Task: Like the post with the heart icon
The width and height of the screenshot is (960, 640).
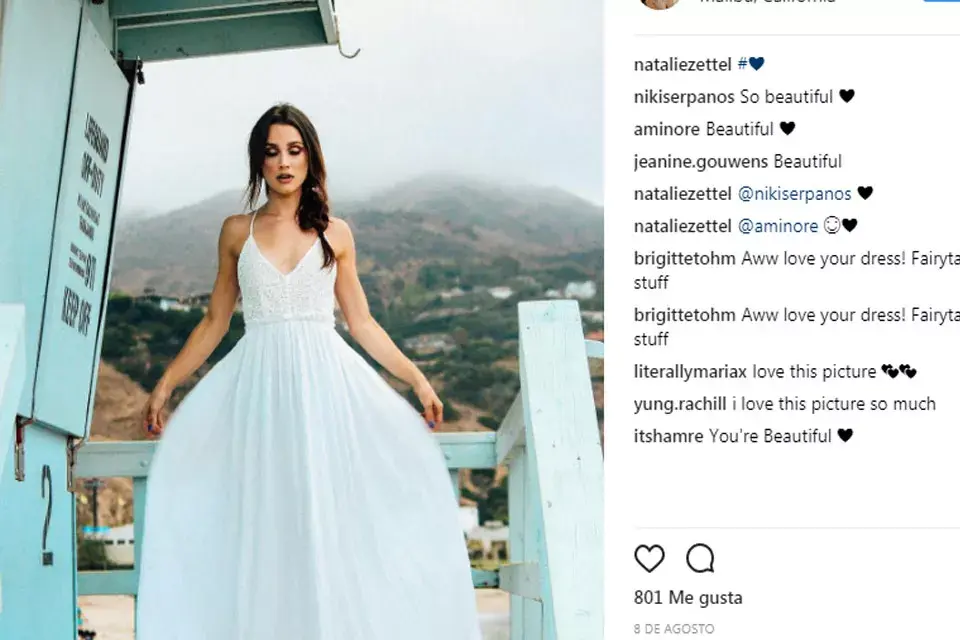Action: point(649,558)
